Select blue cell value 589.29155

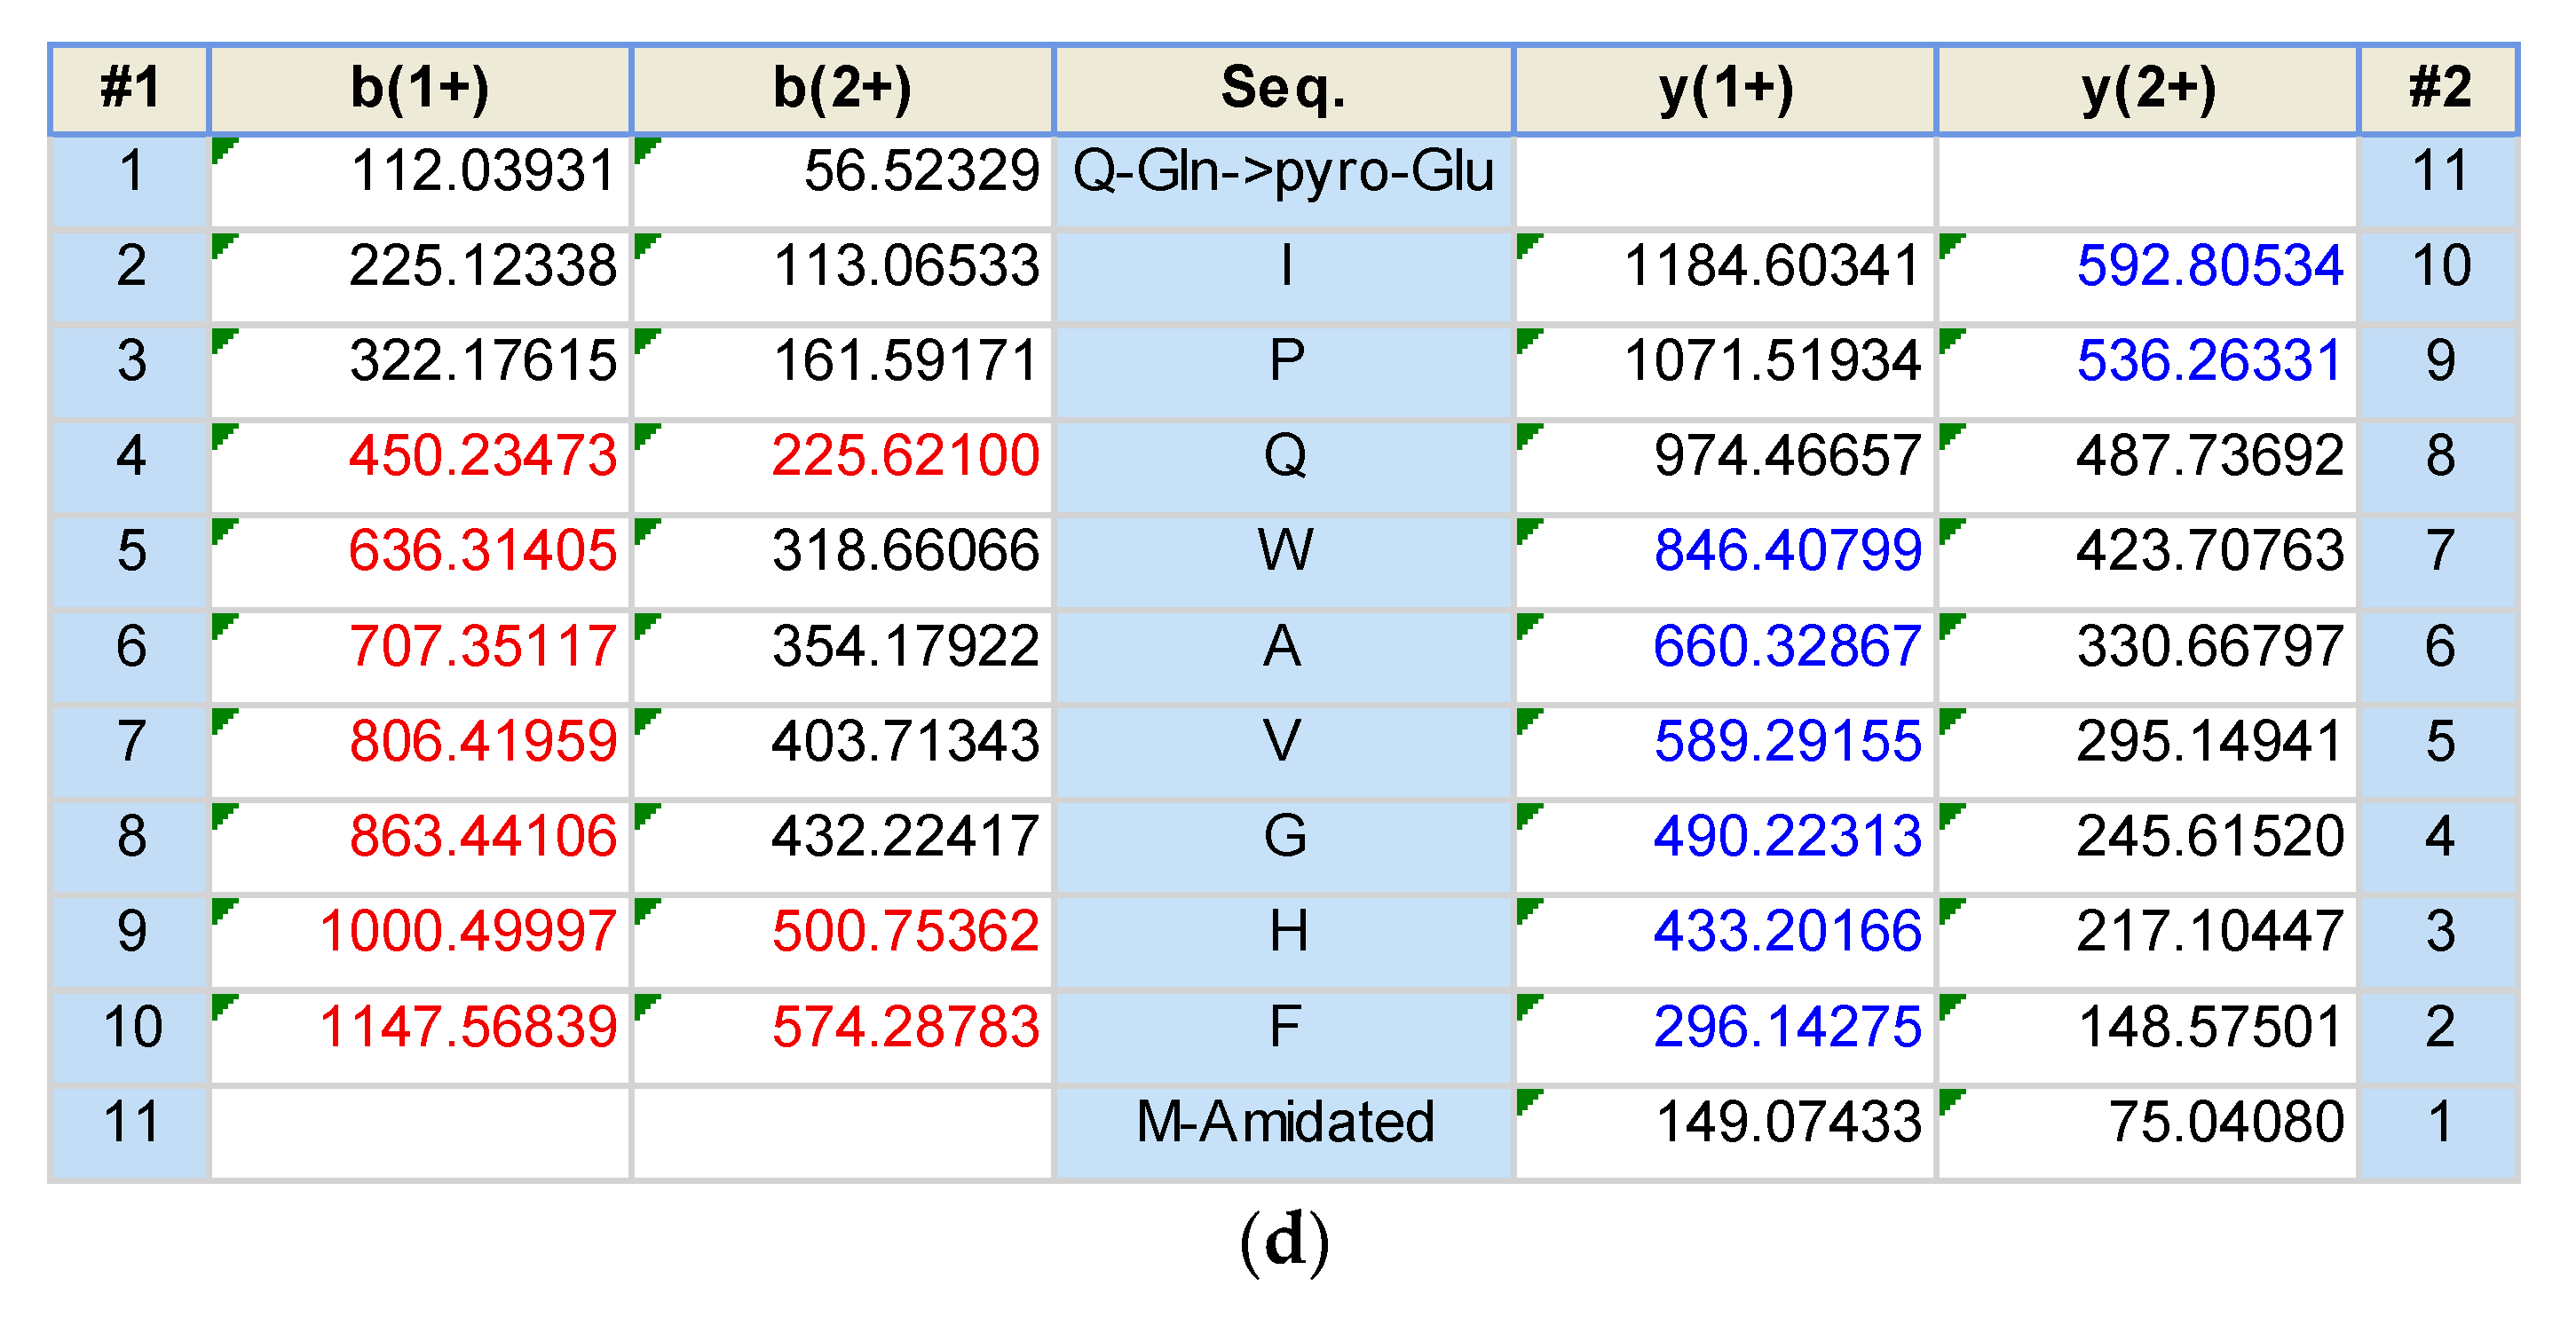tap(1726, 751)
